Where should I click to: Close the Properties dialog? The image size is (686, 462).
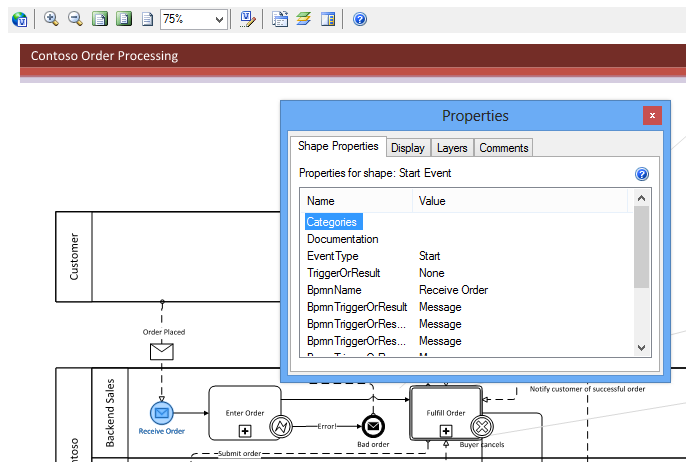pos(652,116)
